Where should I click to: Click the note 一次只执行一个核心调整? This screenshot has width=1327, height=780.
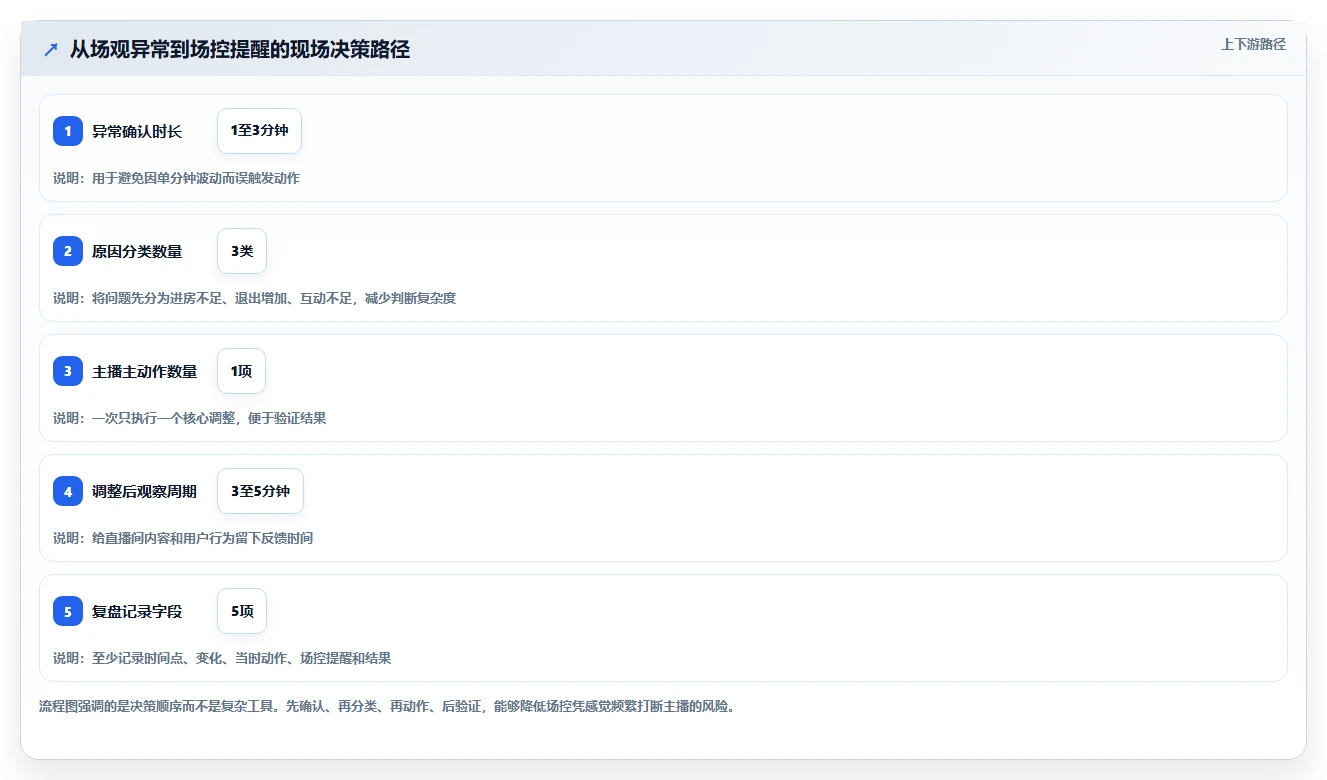point(189,418)
